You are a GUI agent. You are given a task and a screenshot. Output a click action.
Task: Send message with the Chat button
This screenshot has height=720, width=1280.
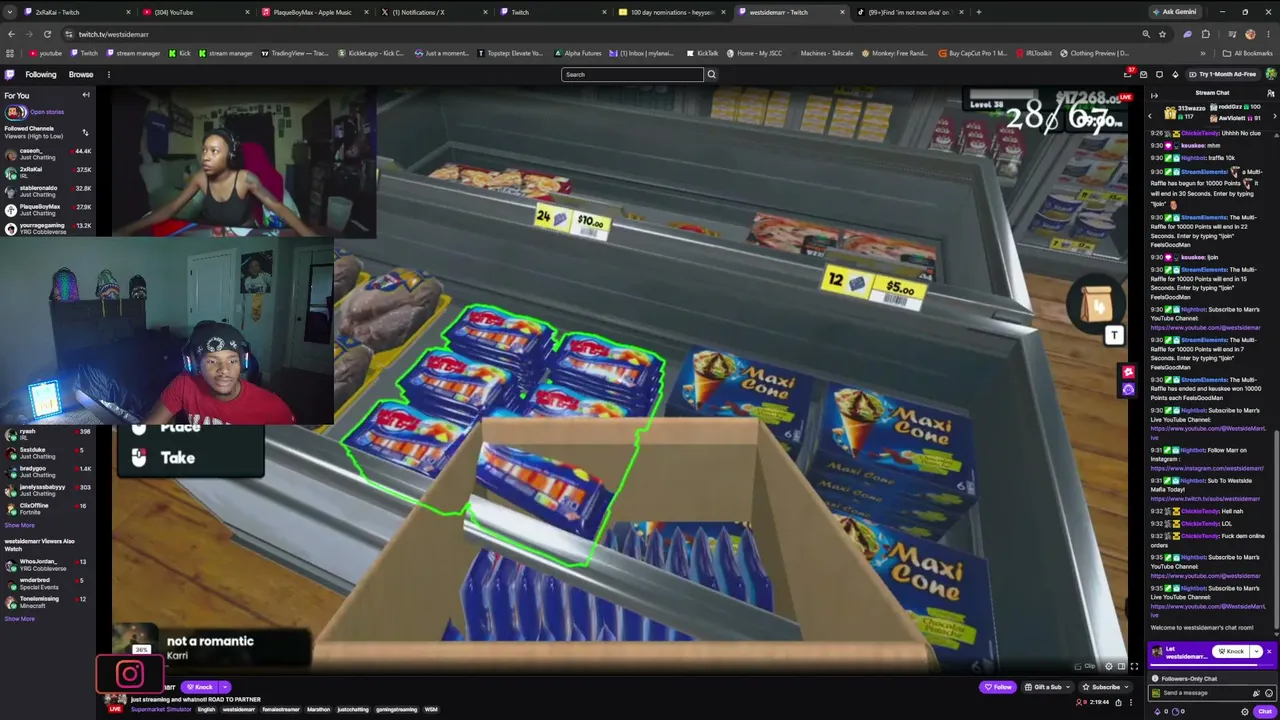[x=1265, y=711]
